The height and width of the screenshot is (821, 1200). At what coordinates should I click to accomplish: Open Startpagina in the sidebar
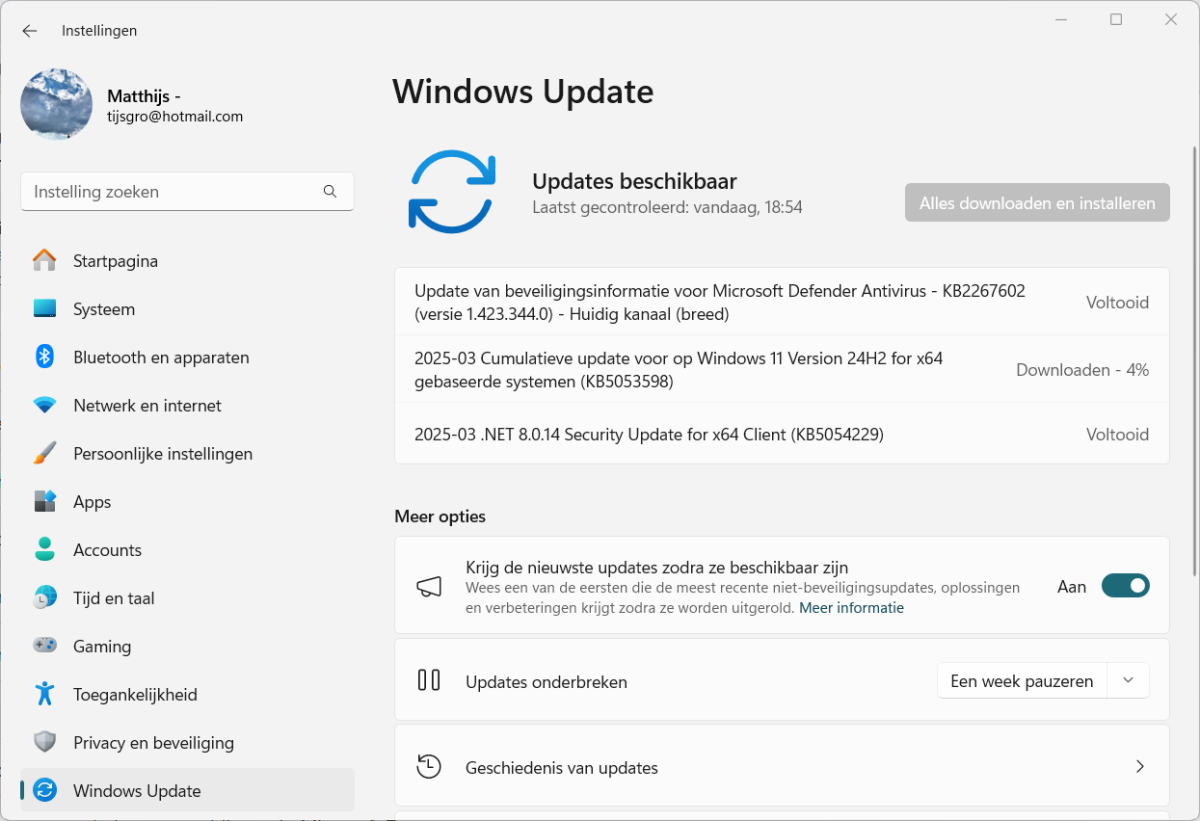coord(115,261)
